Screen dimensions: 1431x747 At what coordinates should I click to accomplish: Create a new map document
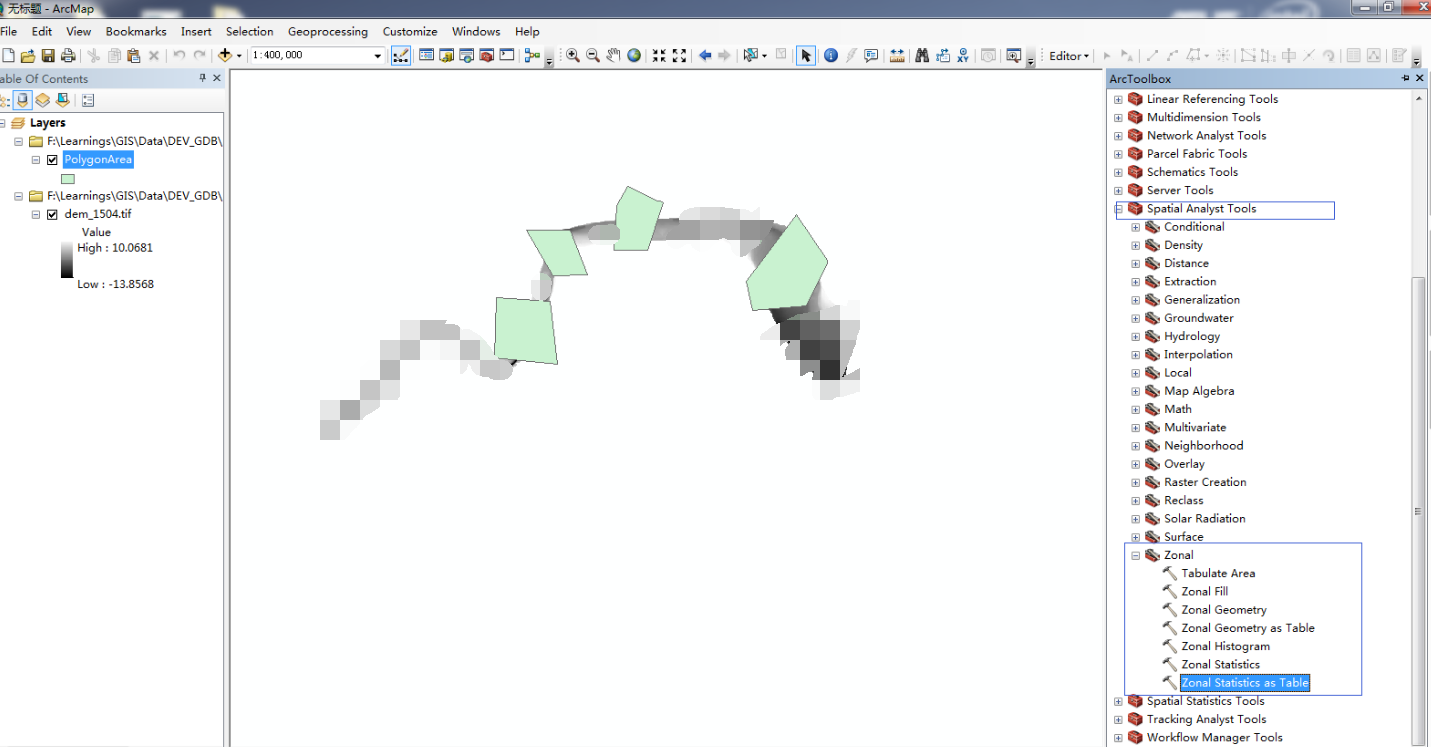click(8, 56)
